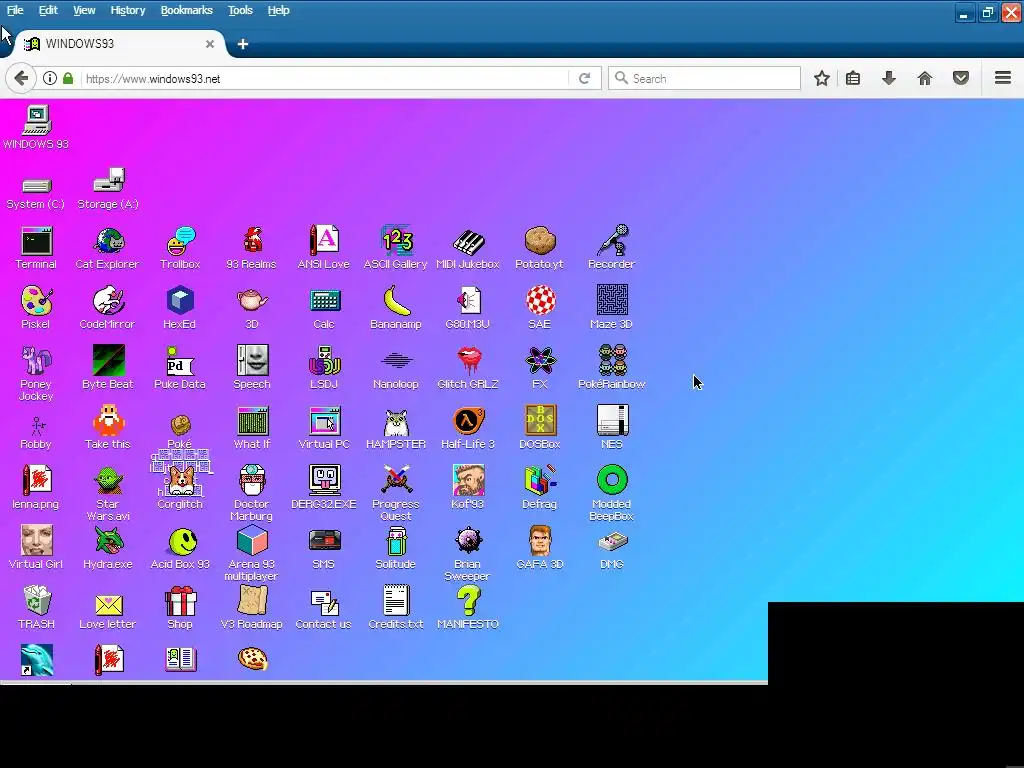Image resolution: width=1024 pixels, height=768 pixels.
Task: Open the Speech icon
Action: pyautogui.click(x=252, y=368)
